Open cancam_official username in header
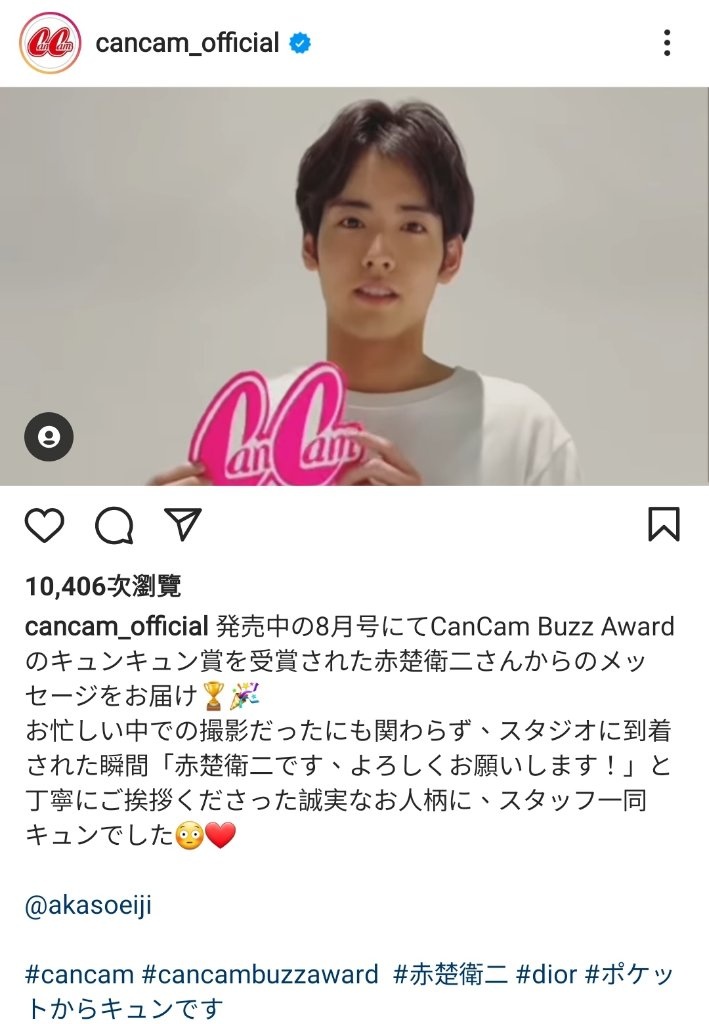This screenshot has height=1024, width=709. click(187, 43)
